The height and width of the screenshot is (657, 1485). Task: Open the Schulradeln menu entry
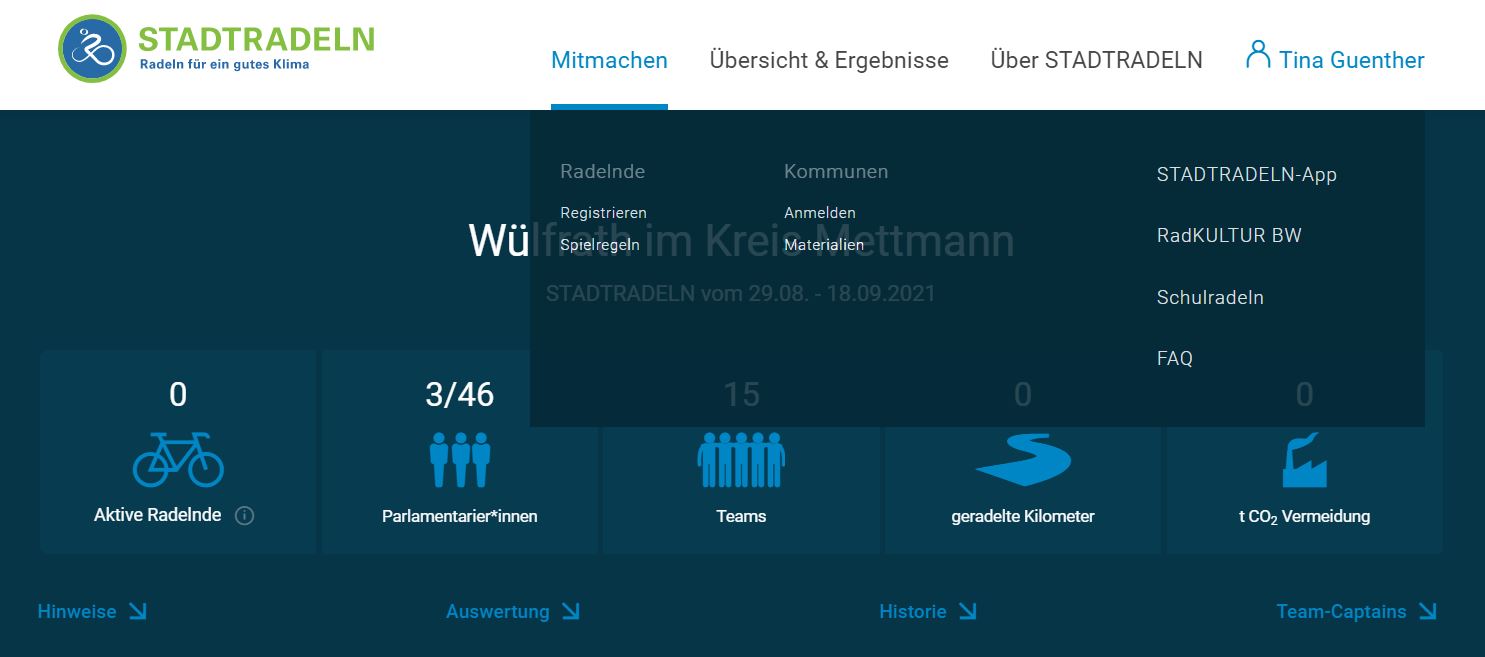click(x=1210, y=297)
